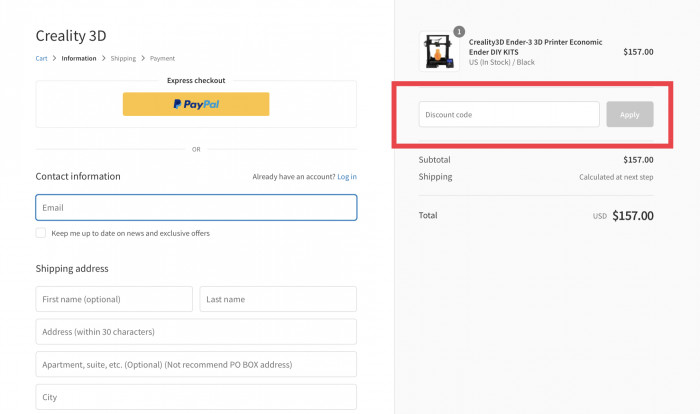Enable Keep me up to date checkbox
The width and height of the screenshot is (700, 414).
coord(41,233)
